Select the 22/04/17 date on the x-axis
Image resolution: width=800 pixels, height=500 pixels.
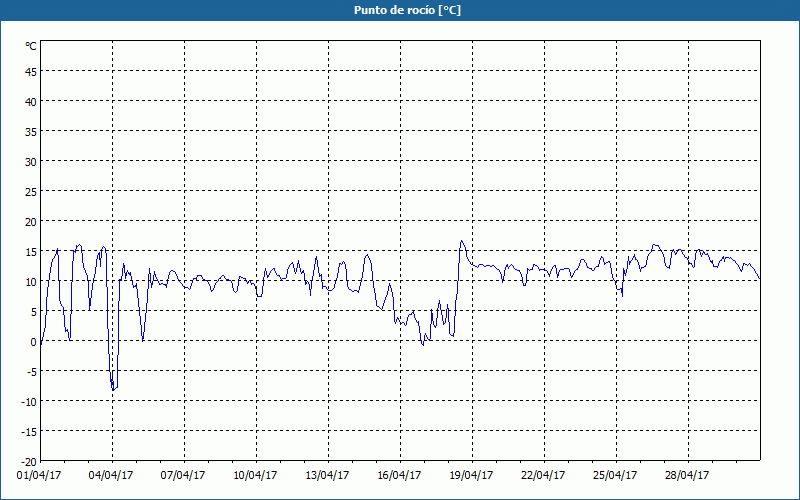click(x=543, y=476)
